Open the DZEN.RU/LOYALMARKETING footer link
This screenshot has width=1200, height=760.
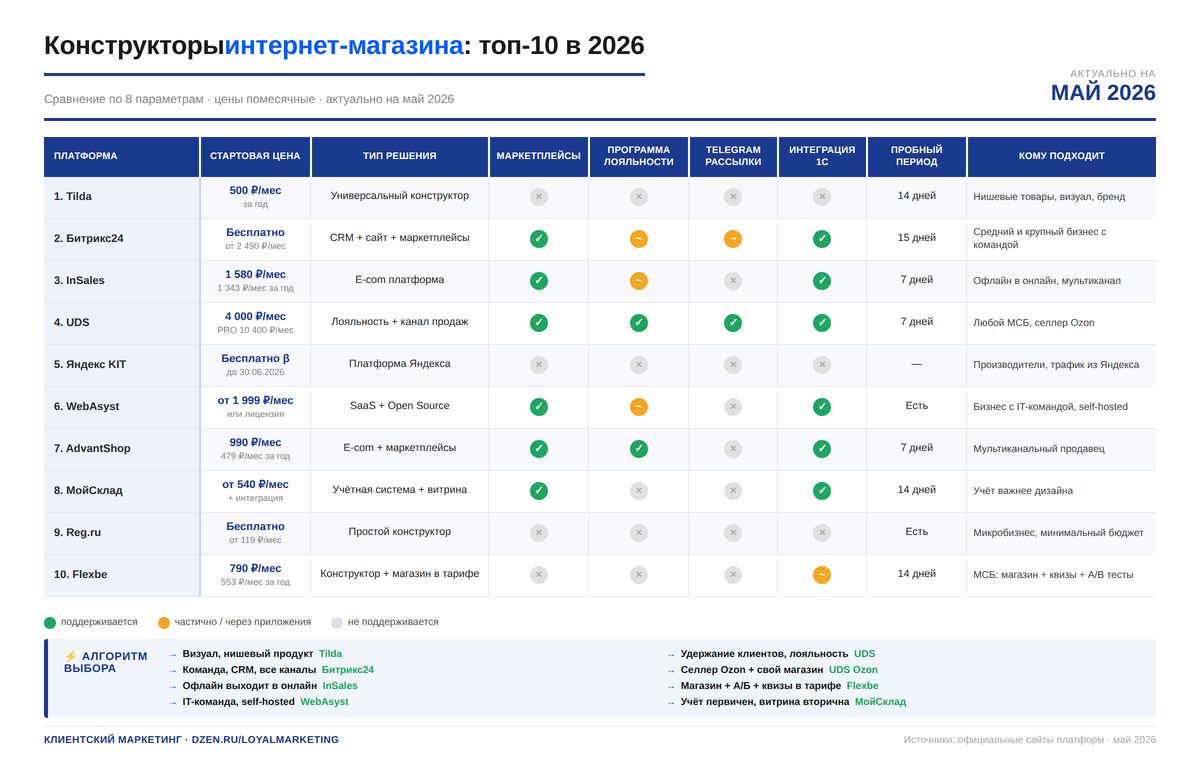(x=265, y=740)
